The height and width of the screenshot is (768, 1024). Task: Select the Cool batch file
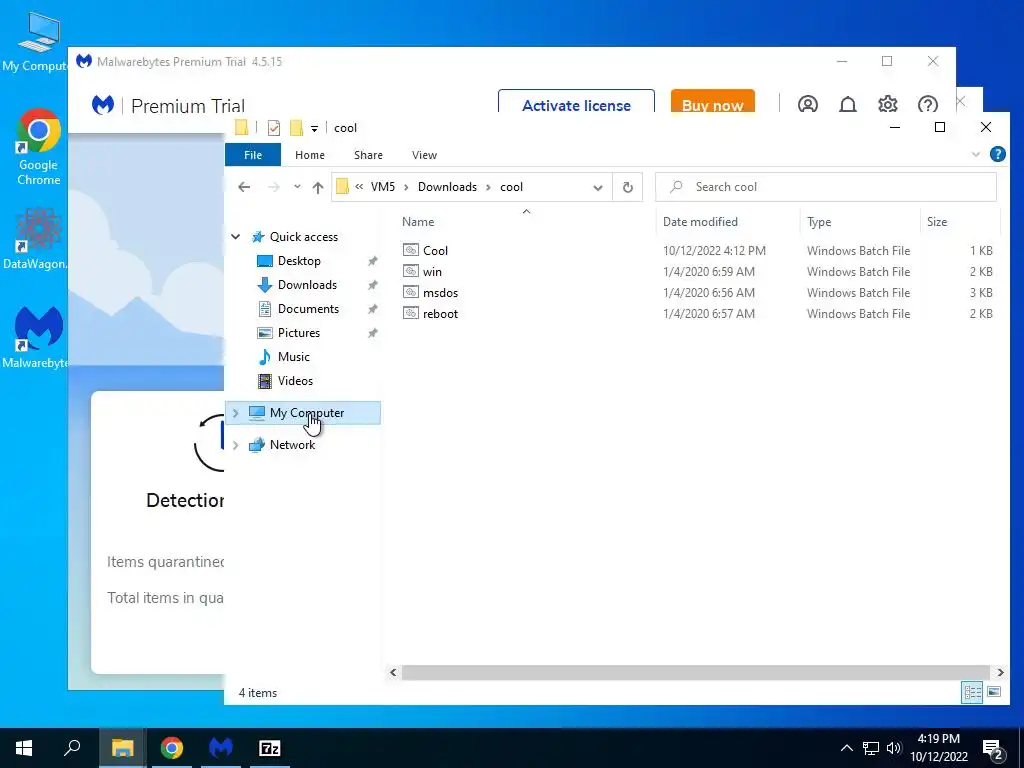[697, 251]
